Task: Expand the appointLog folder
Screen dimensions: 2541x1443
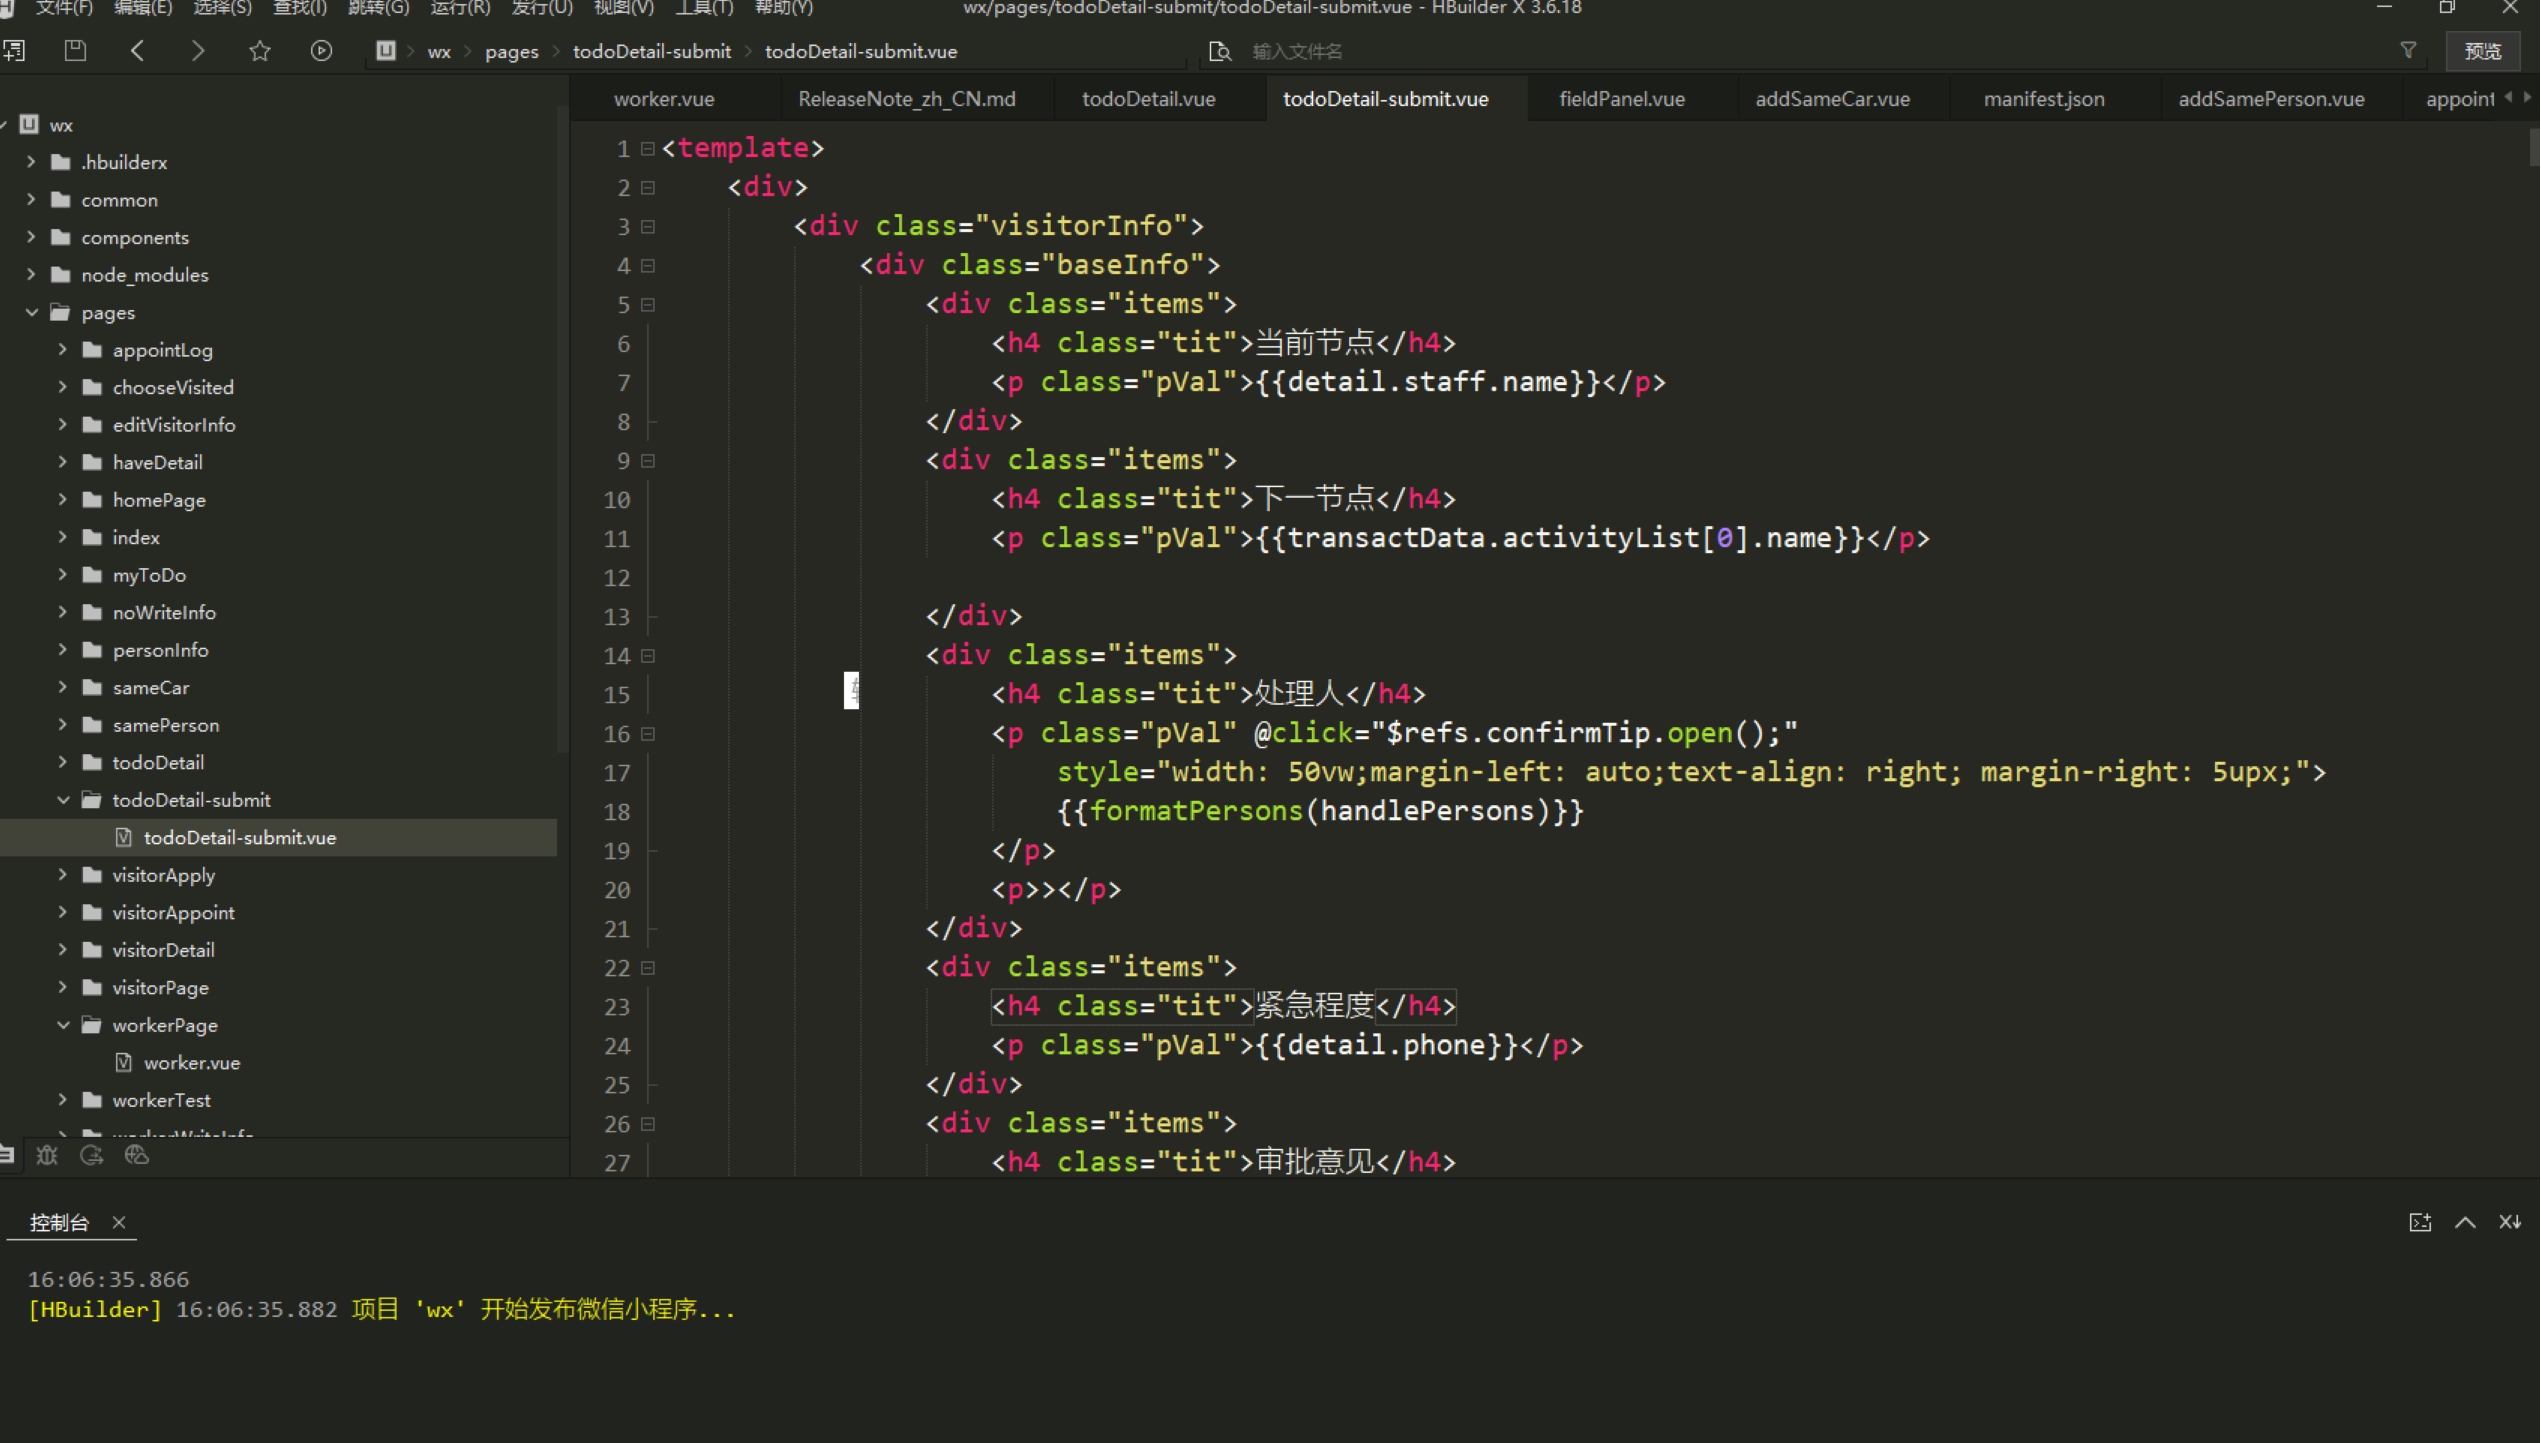Action: [x=62, y=349]
